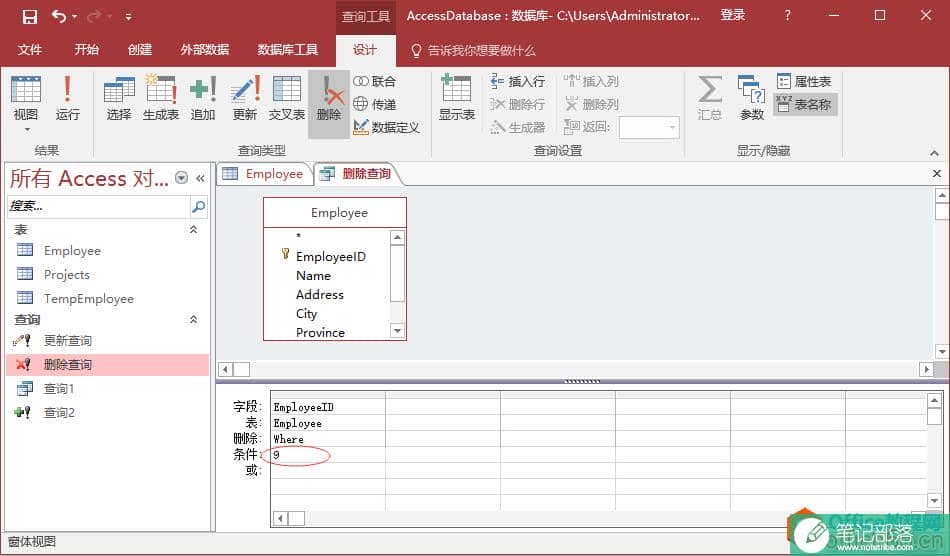The height and width of the screenshot is (556, 950).
Task: Open the 文件 menu
Action: pyautogui.click(x=30, y=50)
